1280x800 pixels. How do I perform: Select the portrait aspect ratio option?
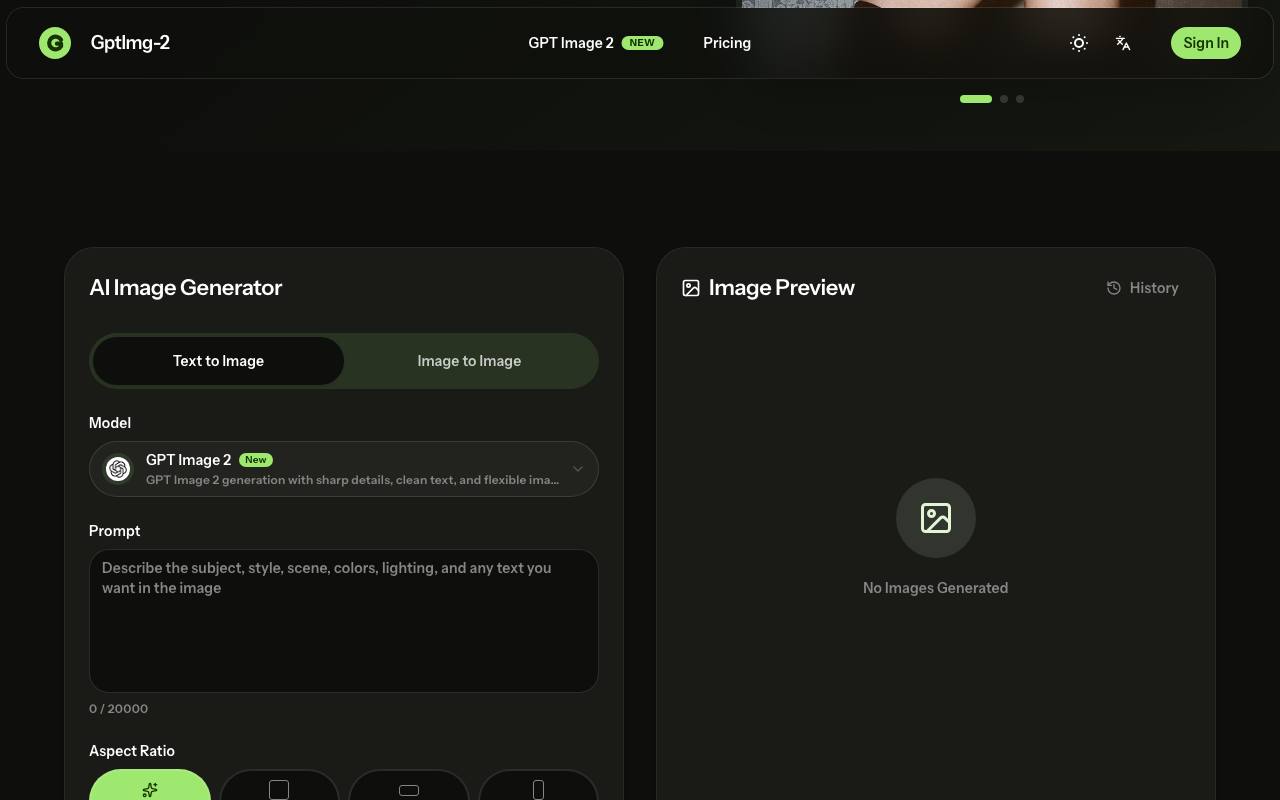[538, 787]
